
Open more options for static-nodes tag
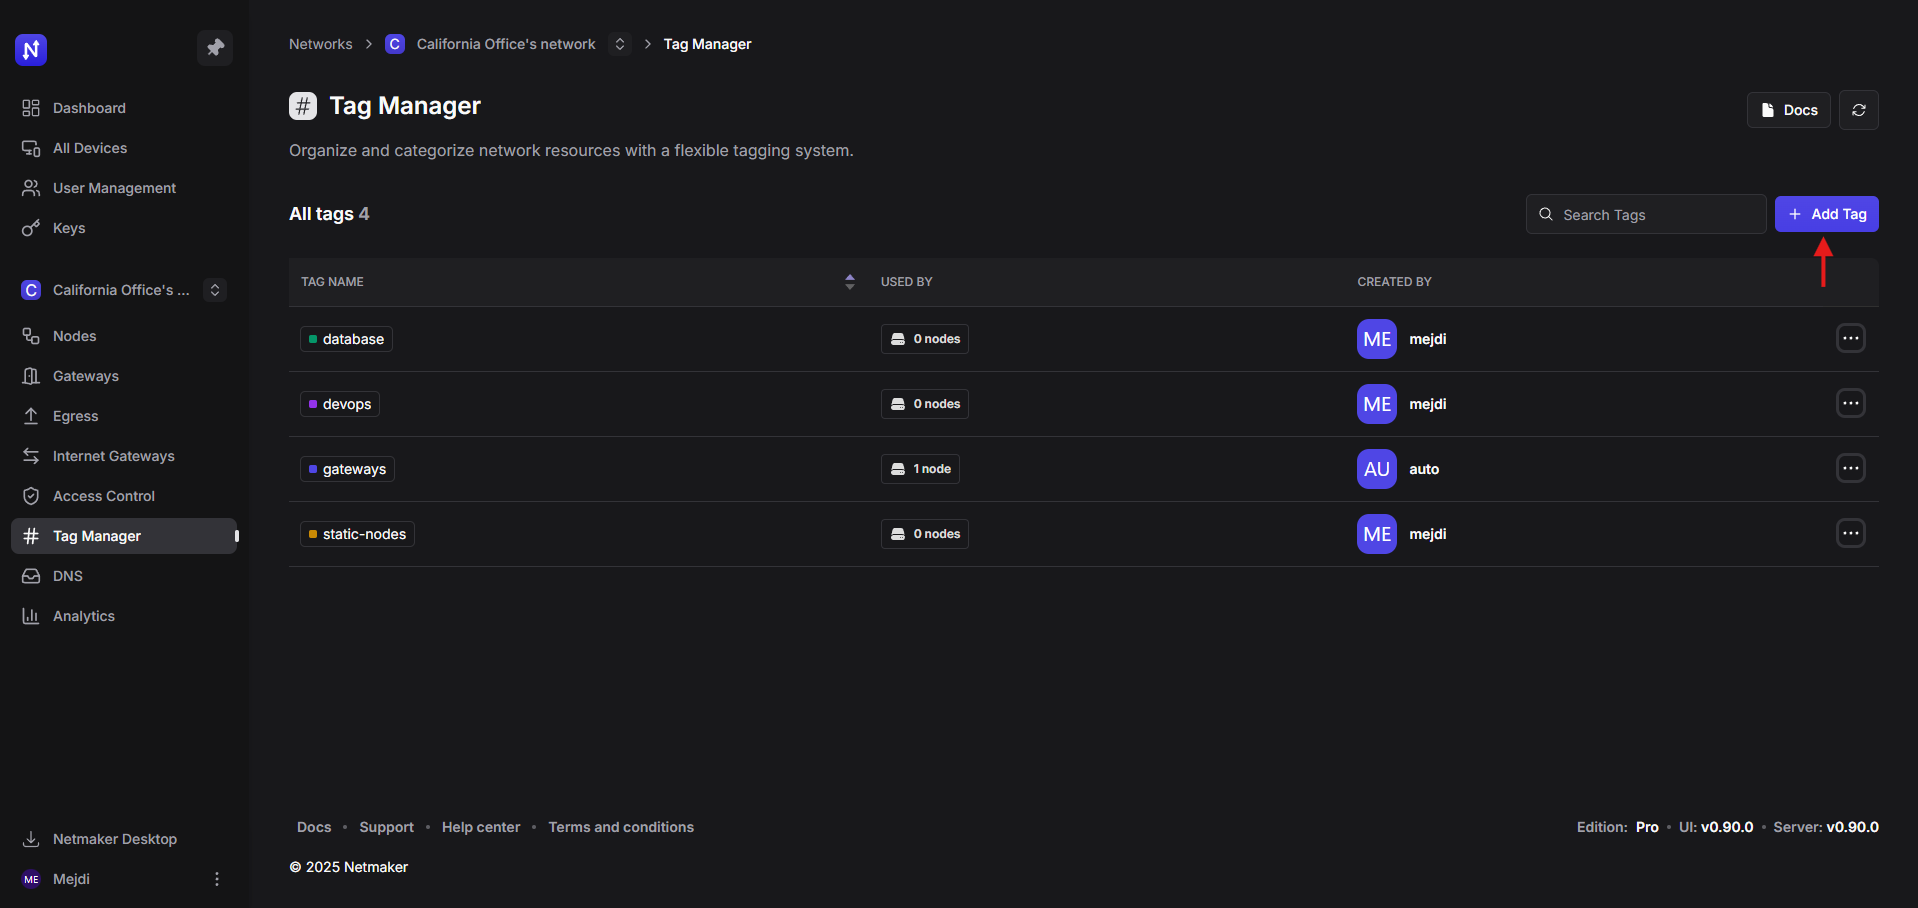coord(1850,534)
